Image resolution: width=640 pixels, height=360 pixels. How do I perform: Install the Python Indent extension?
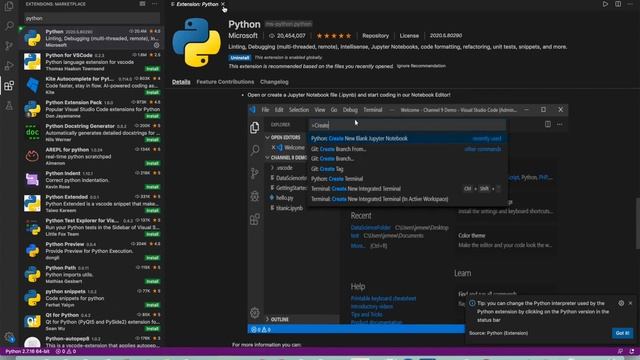152,187
